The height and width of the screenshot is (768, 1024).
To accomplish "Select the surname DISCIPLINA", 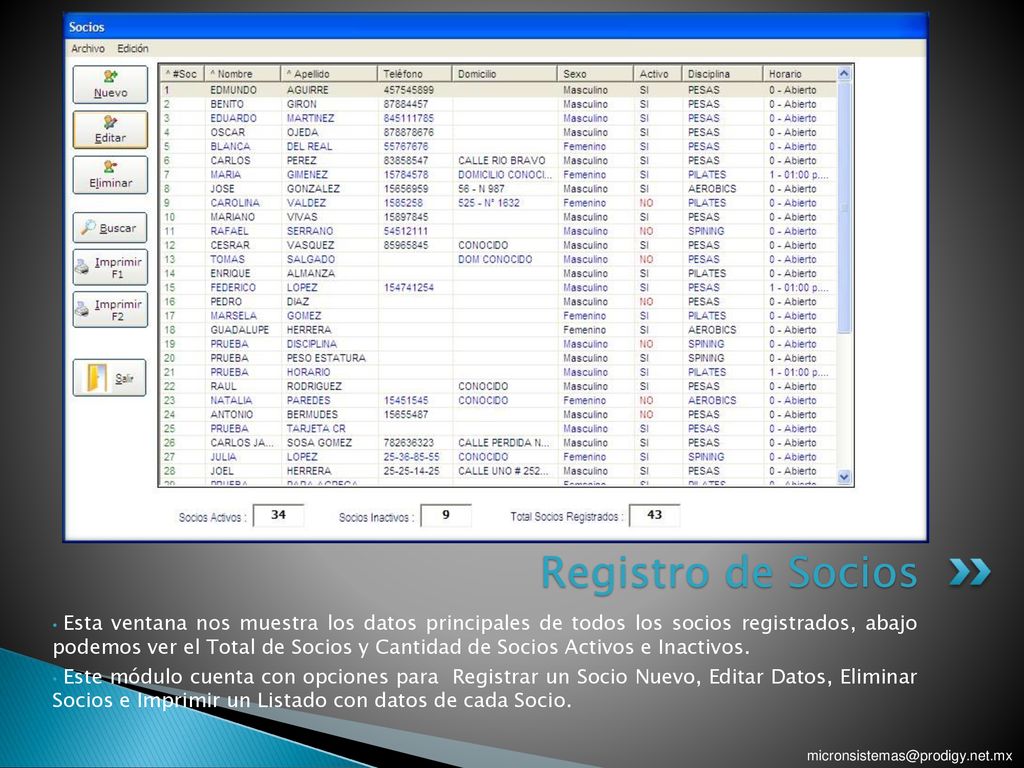I will (x=312, y=344).
